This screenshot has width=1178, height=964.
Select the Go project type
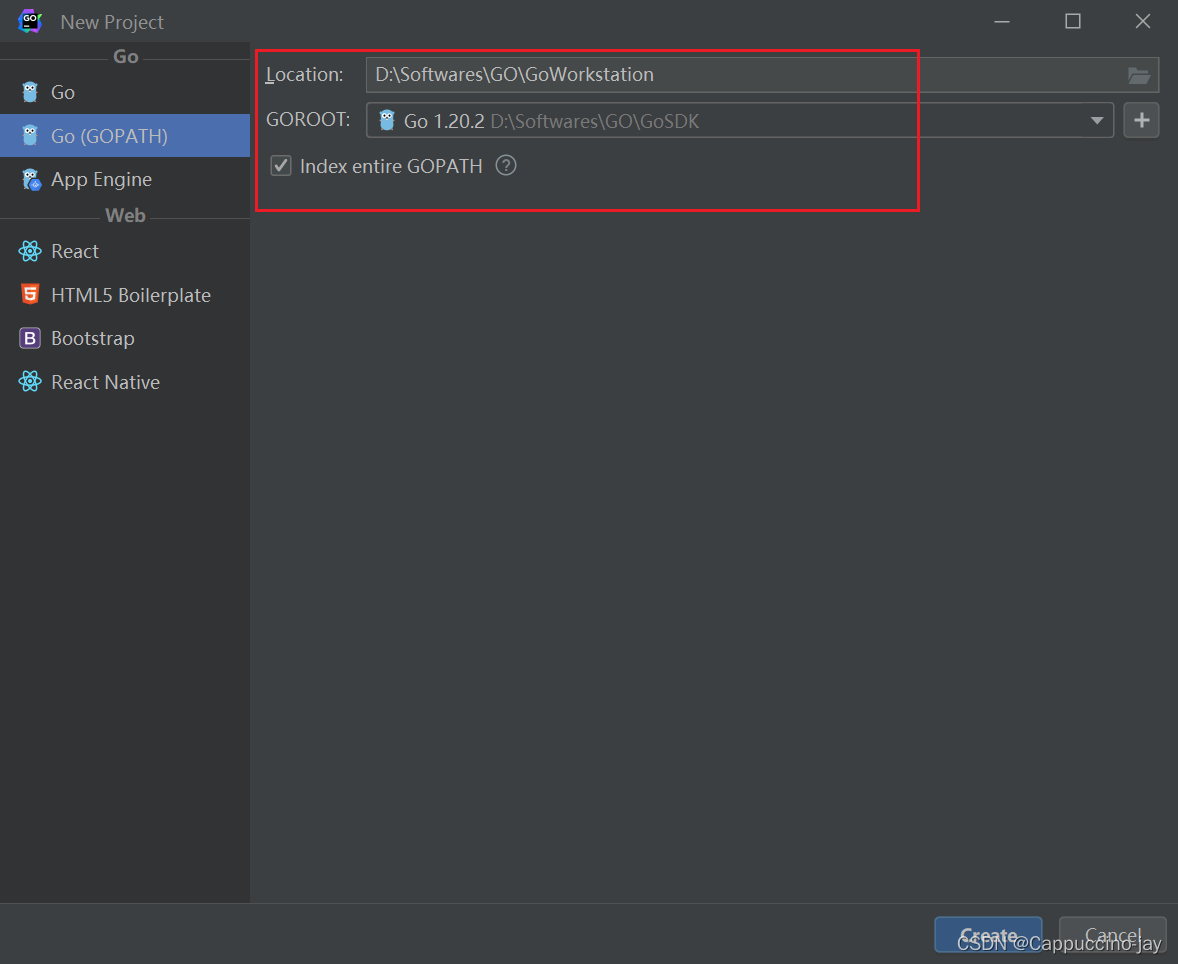(x=125, y=92)
